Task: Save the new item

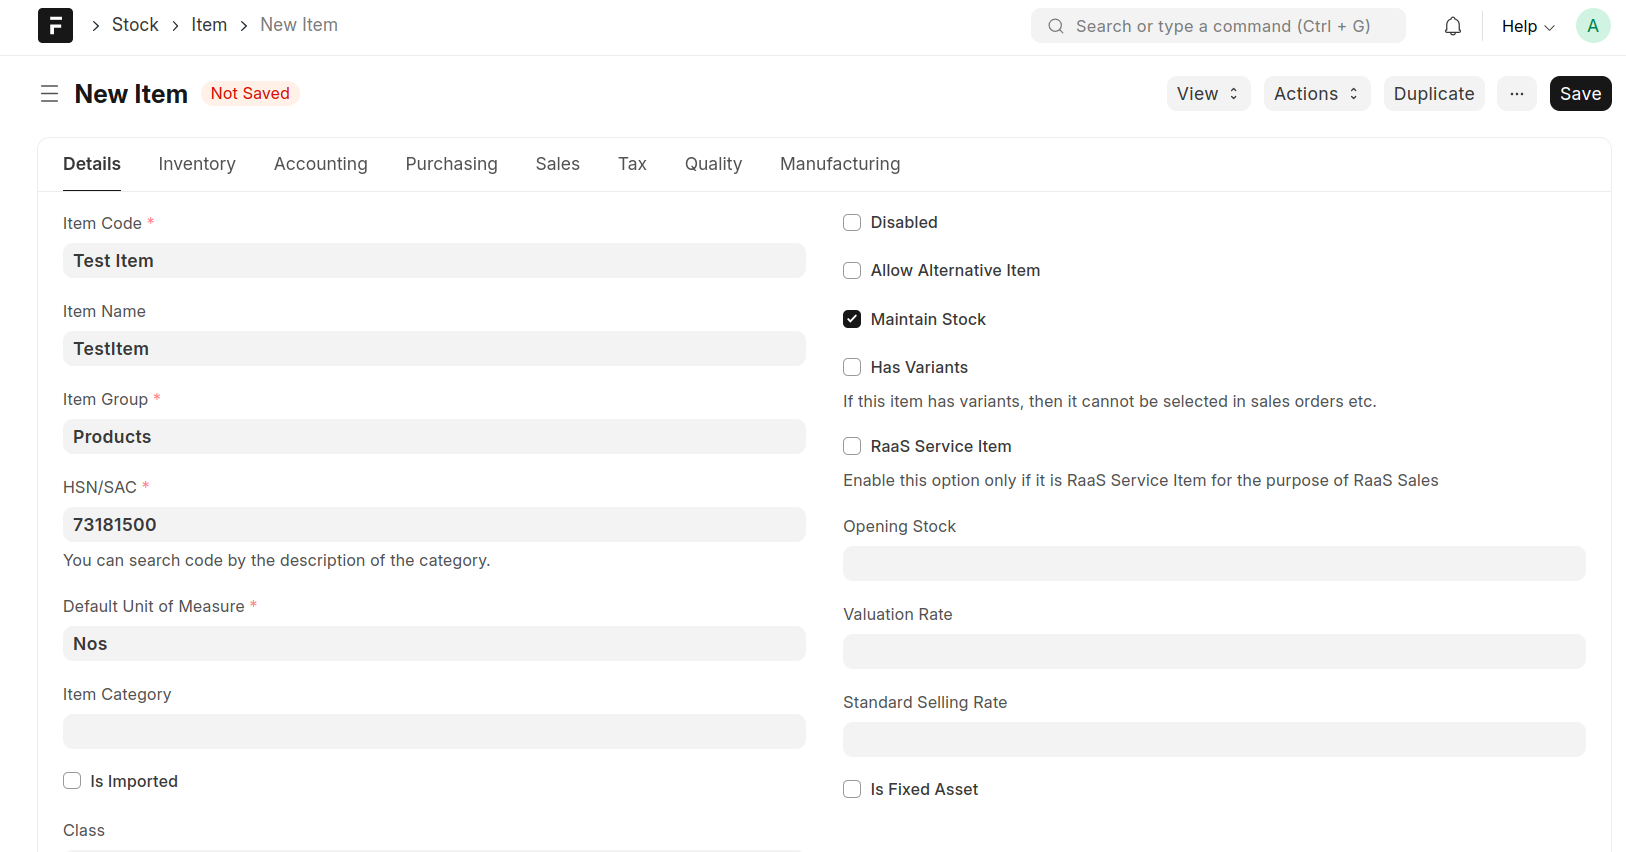Action: tap(1579, 94)
